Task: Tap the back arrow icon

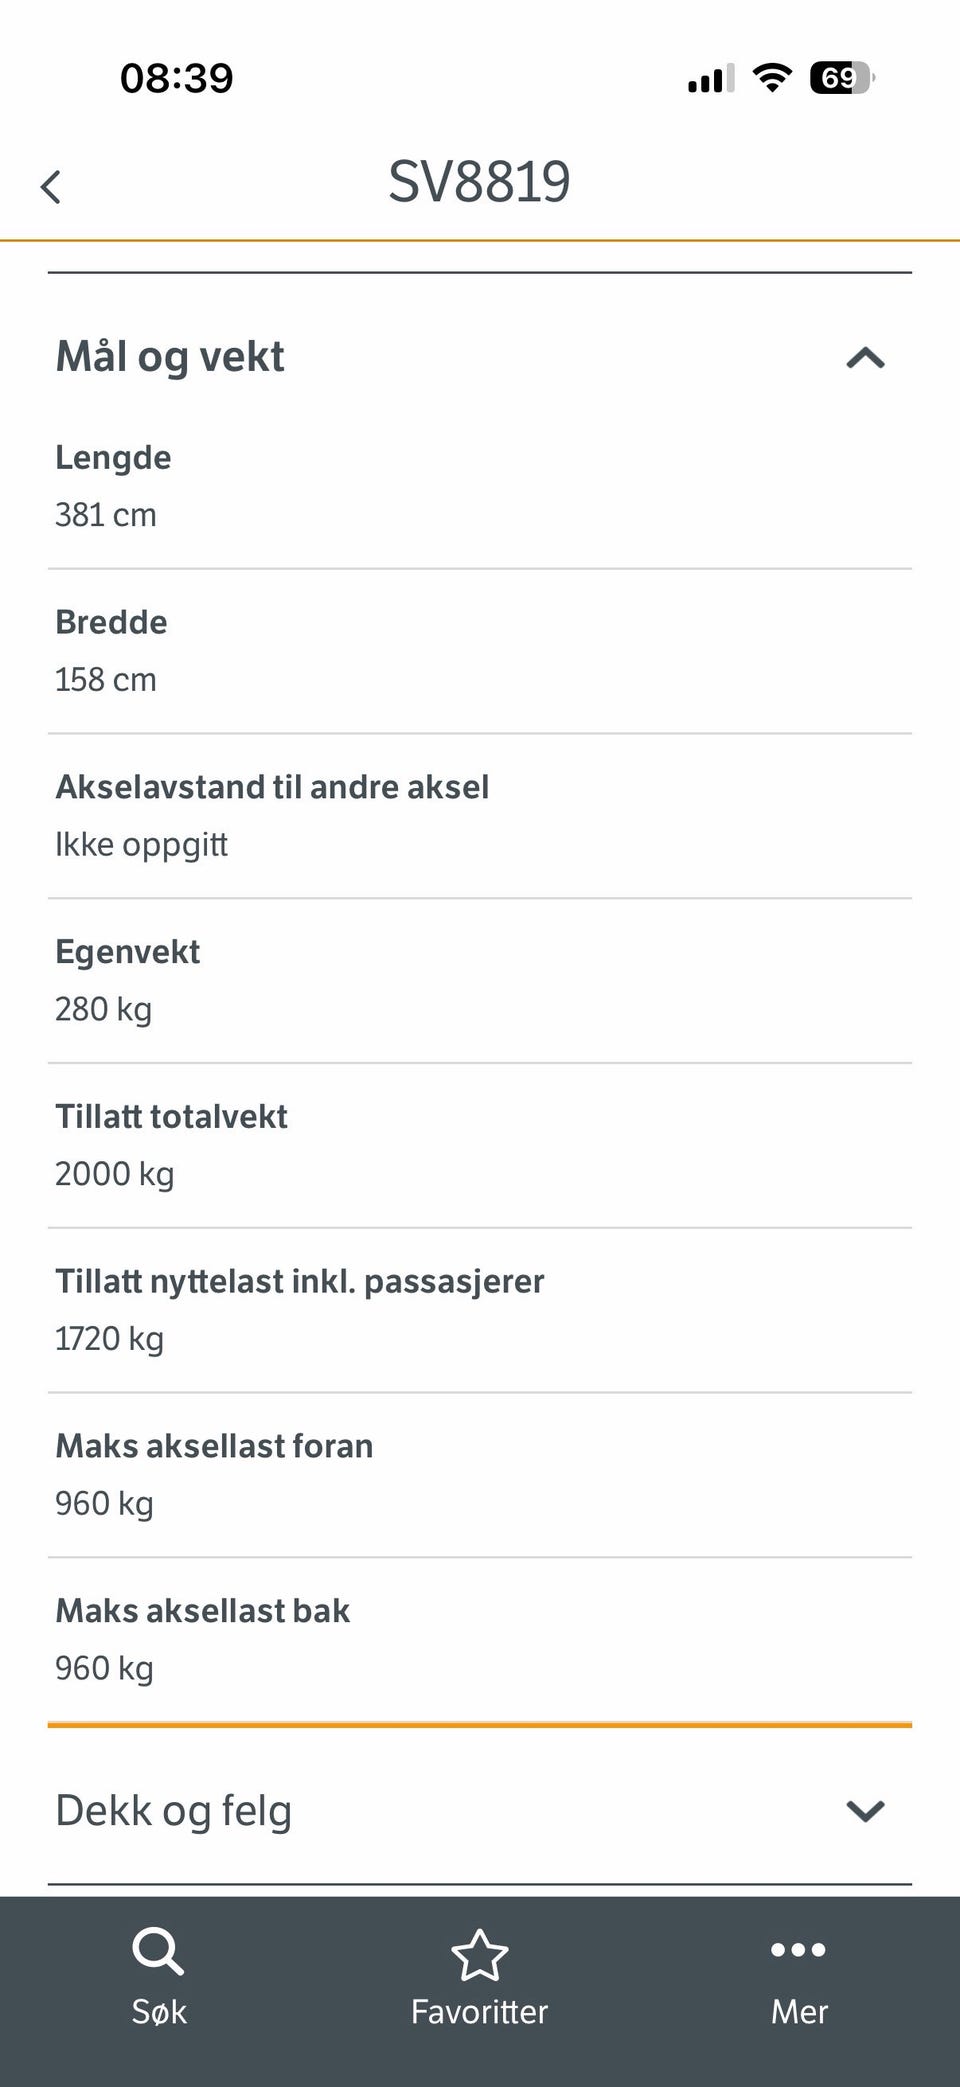Action: click(x=51, y=186)
